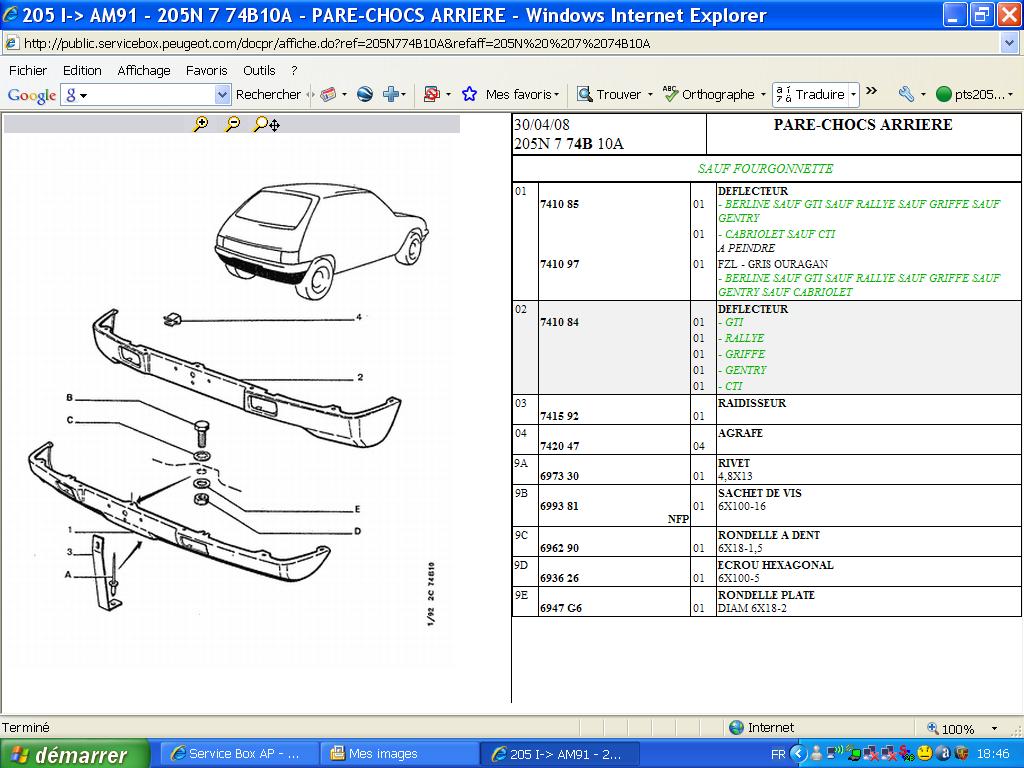Viewport: 1024px width, 768px height.
Task: Open the Favoris menu
Action: click(206, 70)
